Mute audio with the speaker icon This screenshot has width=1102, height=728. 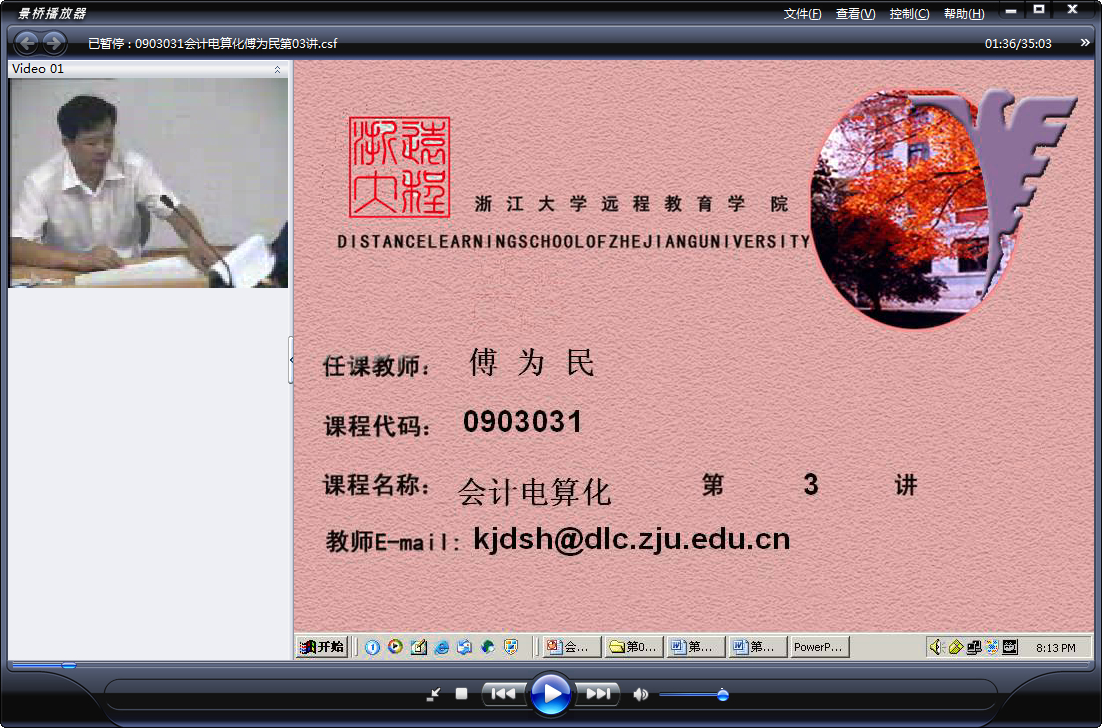click(640, 694)
